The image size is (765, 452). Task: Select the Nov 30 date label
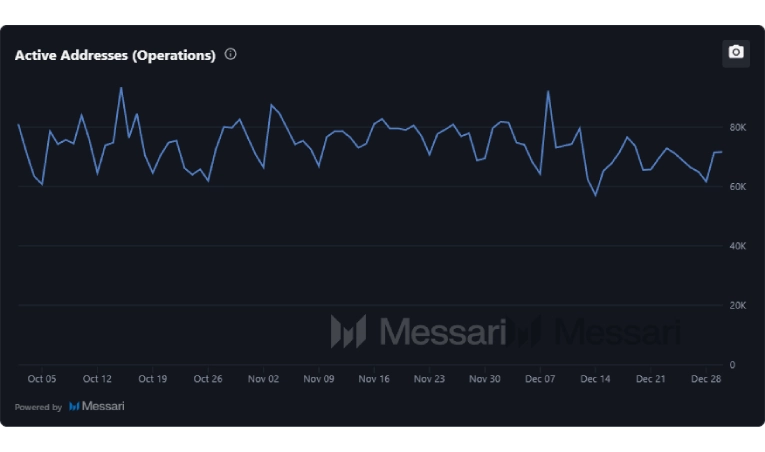(x=484, y=379)
